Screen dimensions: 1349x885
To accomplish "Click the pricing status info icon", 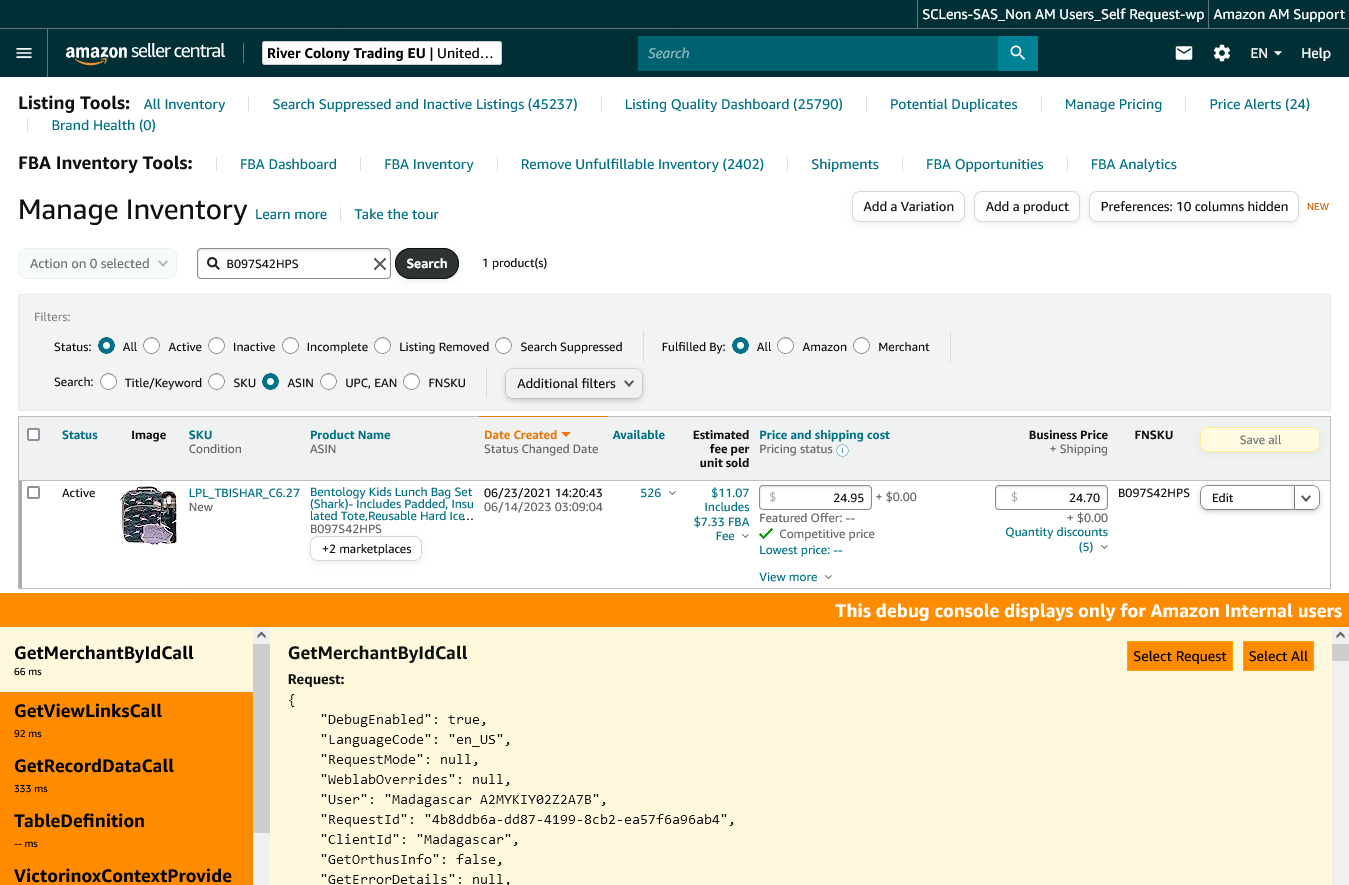I will [842, 450].
